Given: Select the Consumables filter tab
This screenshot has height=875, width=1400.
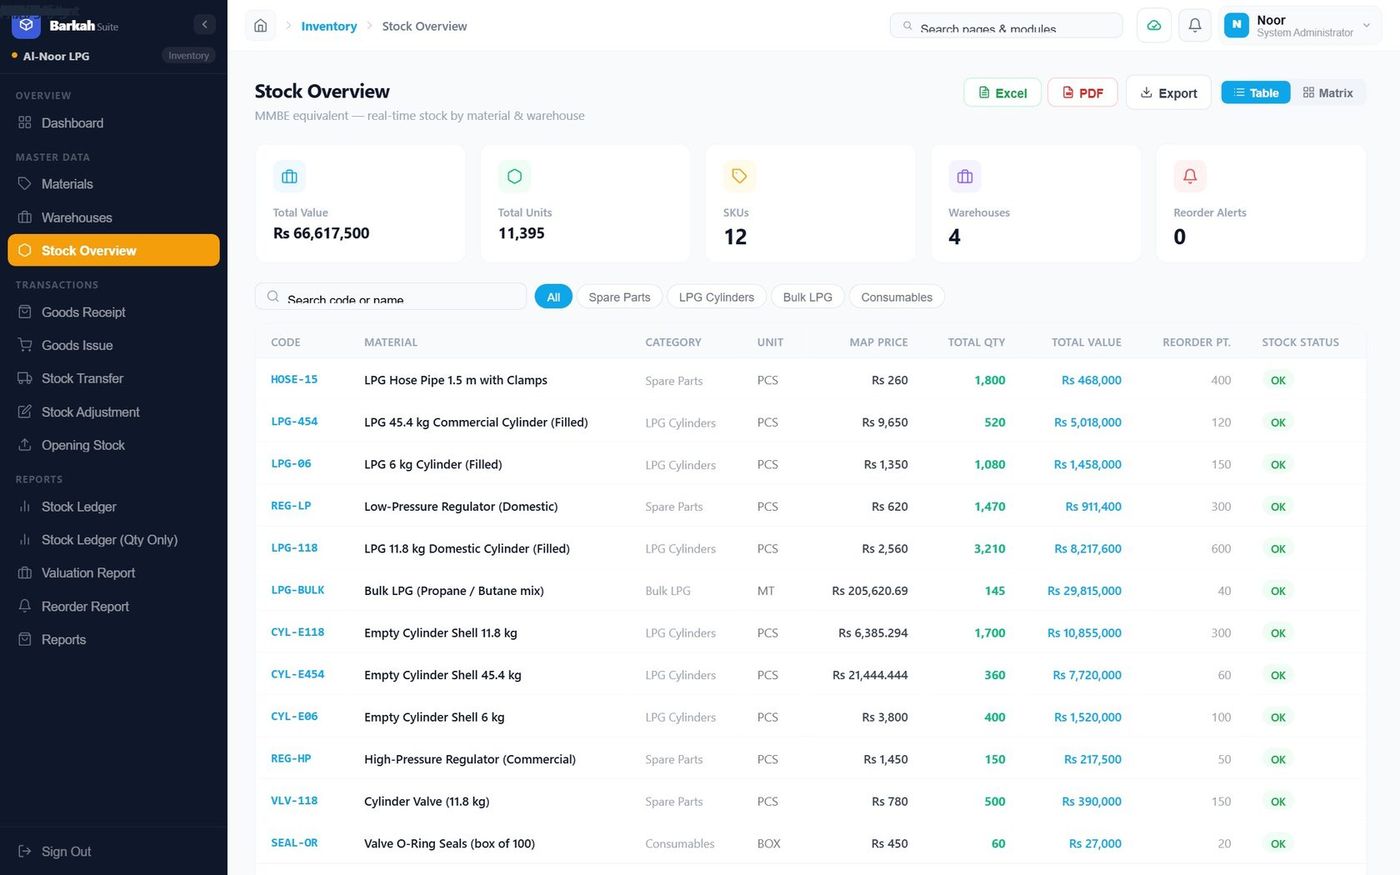Looking at the screenshot, I should (x=896, y=297).
